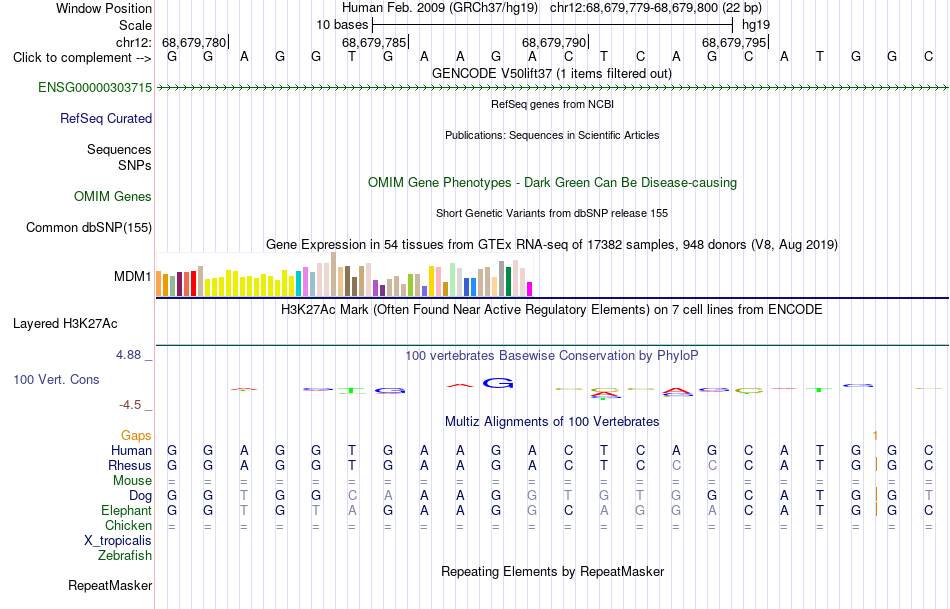
Task: Open the RefSeq Curated track label
Action: [106, 118]
